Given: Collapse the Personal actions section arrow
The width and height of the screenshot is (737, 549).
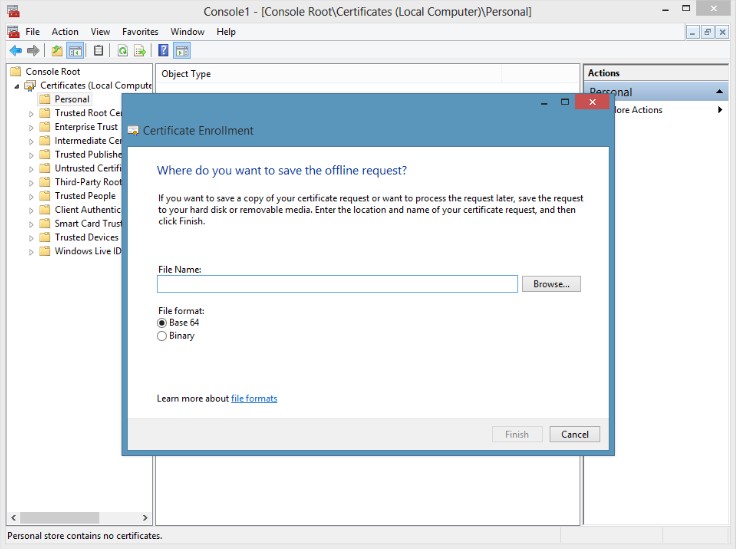Looking at the screenshot, I should click(719, 92).
